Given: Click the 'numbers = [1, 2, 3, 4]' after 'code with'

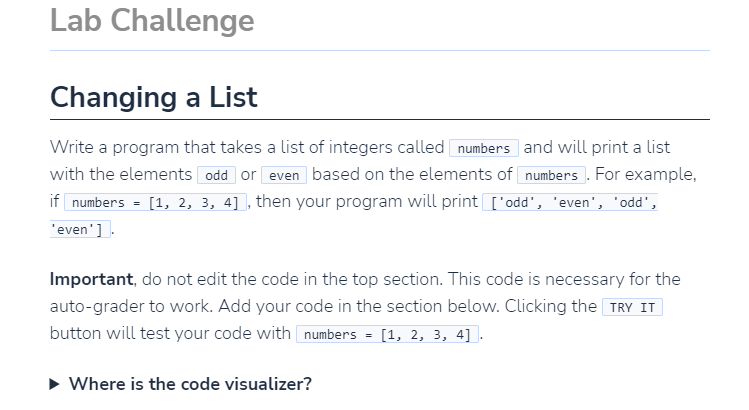Looking at the screenshot, I should 387,334.
